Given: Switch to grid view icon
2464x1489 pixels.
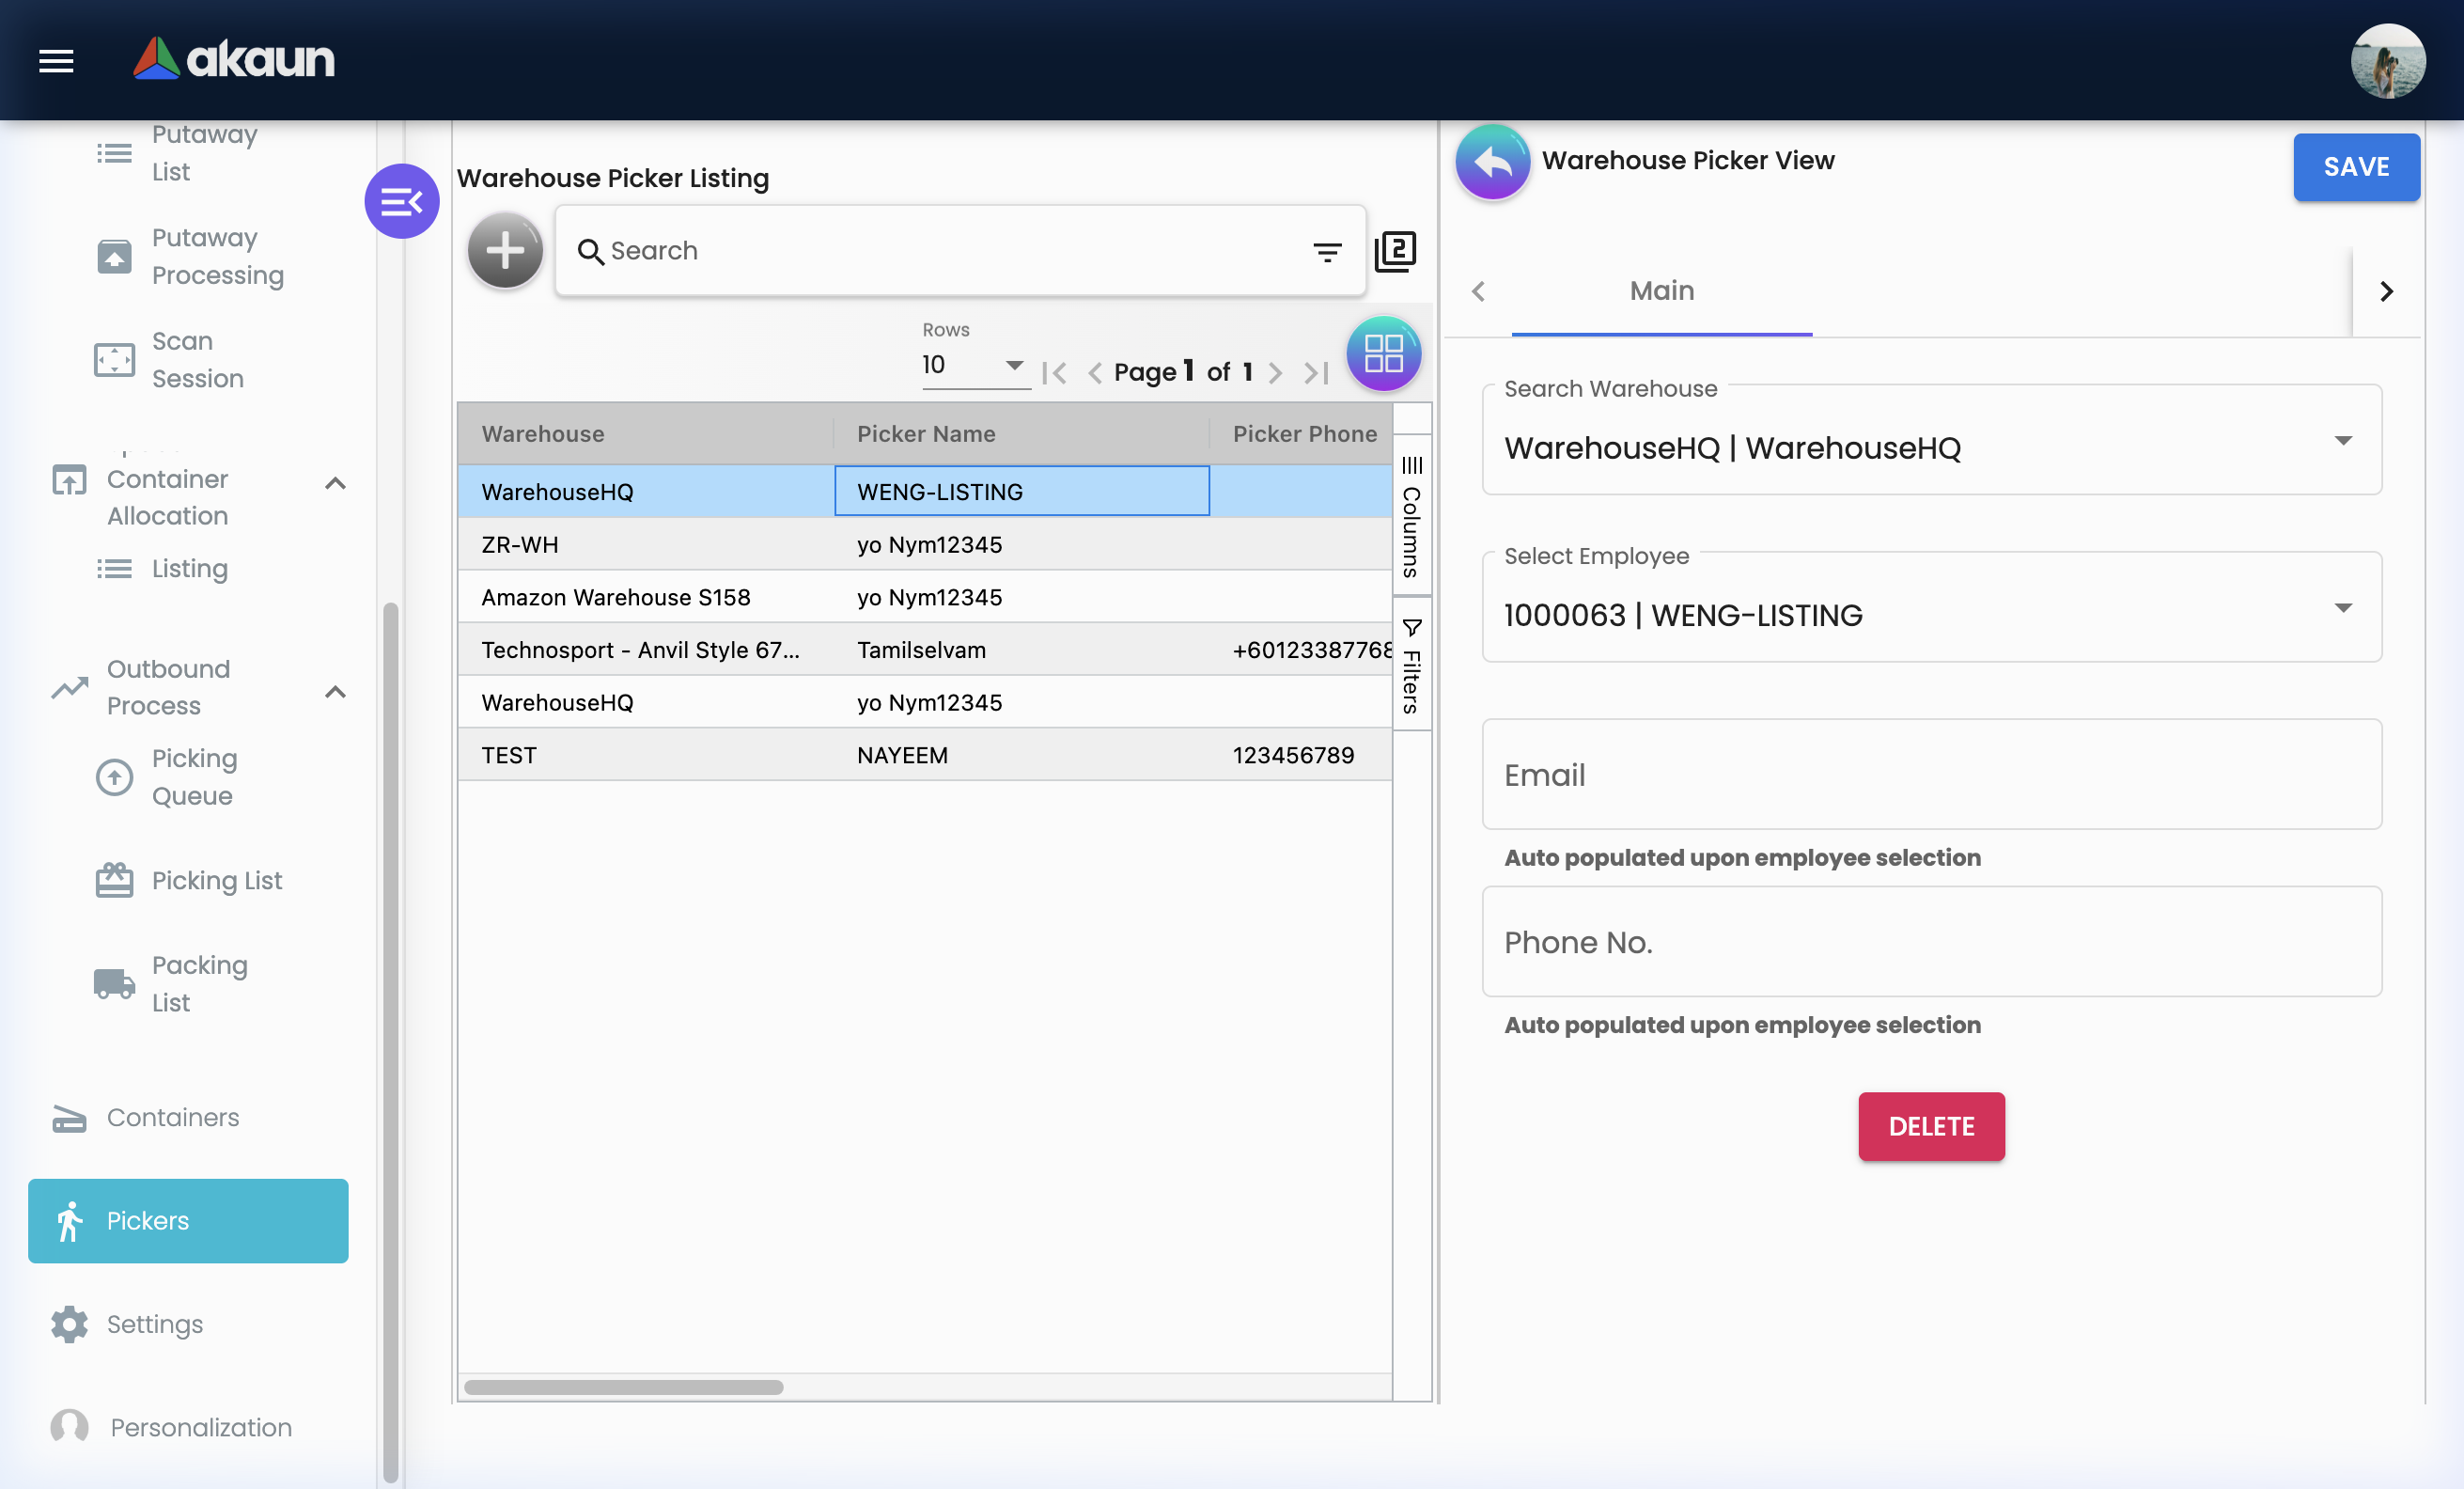Looking at the screenshot, I should (1383, 354).
